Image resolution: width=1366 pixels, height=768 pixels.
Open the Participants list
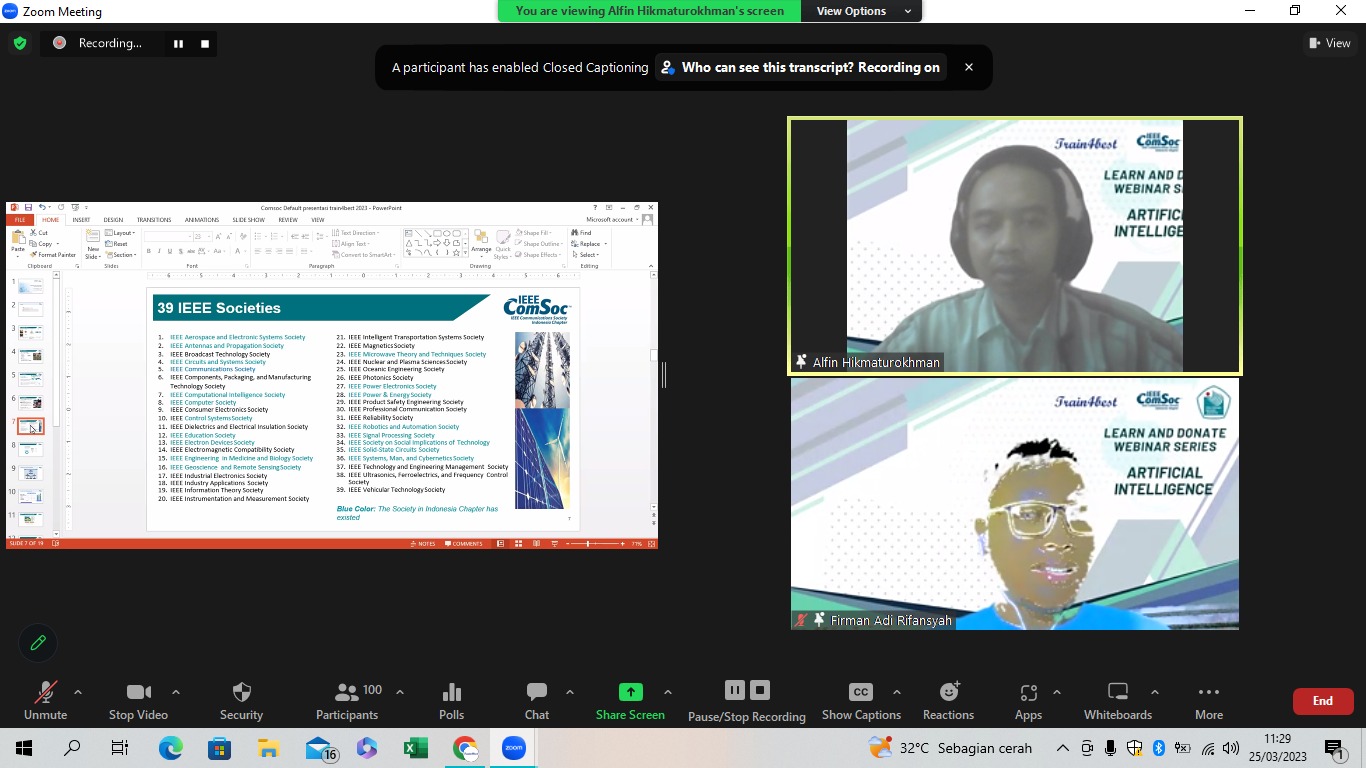coord(347,701)
